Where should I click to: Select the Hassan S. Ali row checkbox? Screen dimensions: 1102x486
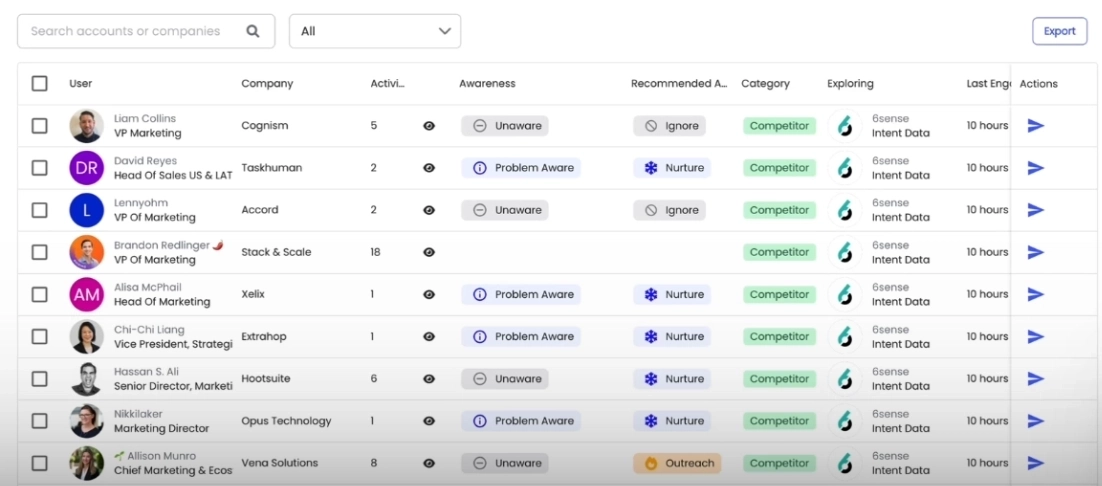(x=39, y=379)
